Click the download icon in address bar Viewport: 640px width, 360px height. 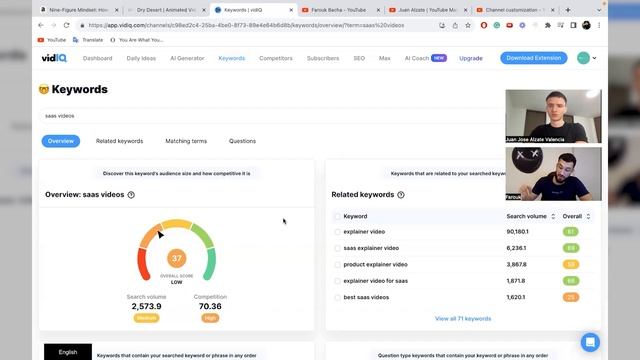coord(442,25)
